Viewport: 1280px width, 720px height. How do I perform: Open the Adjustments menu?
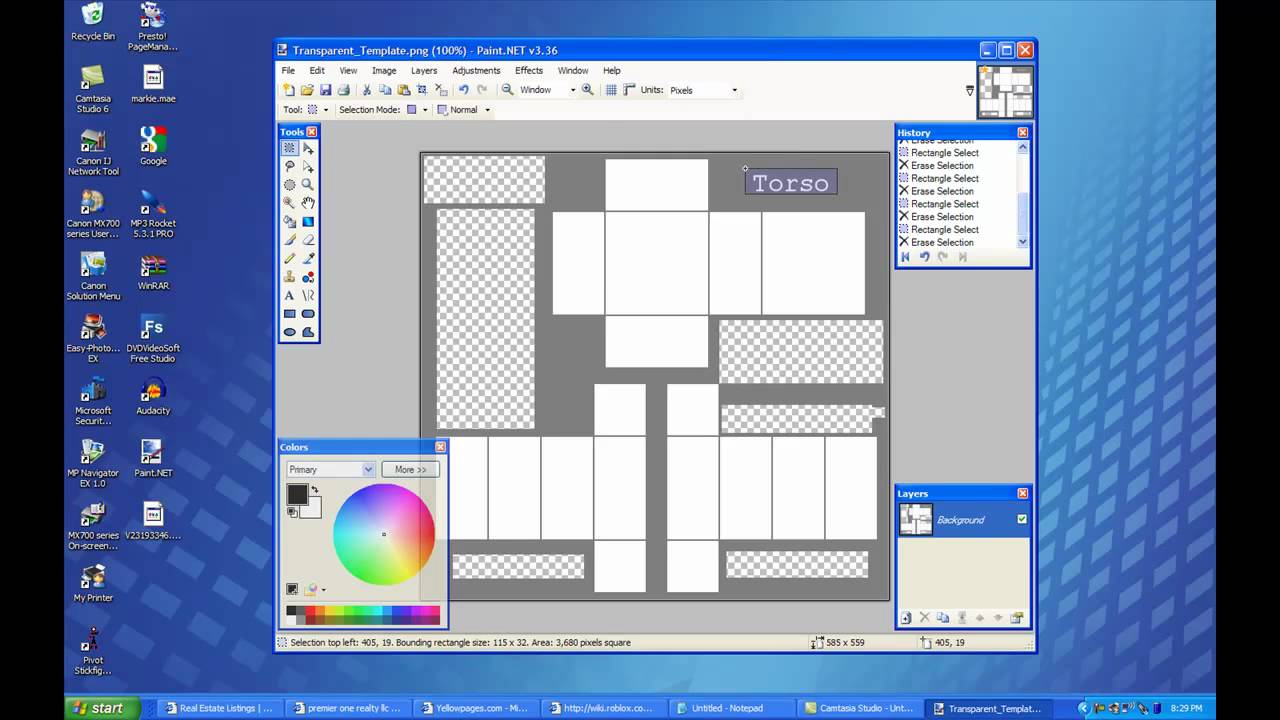pos(476,71)
